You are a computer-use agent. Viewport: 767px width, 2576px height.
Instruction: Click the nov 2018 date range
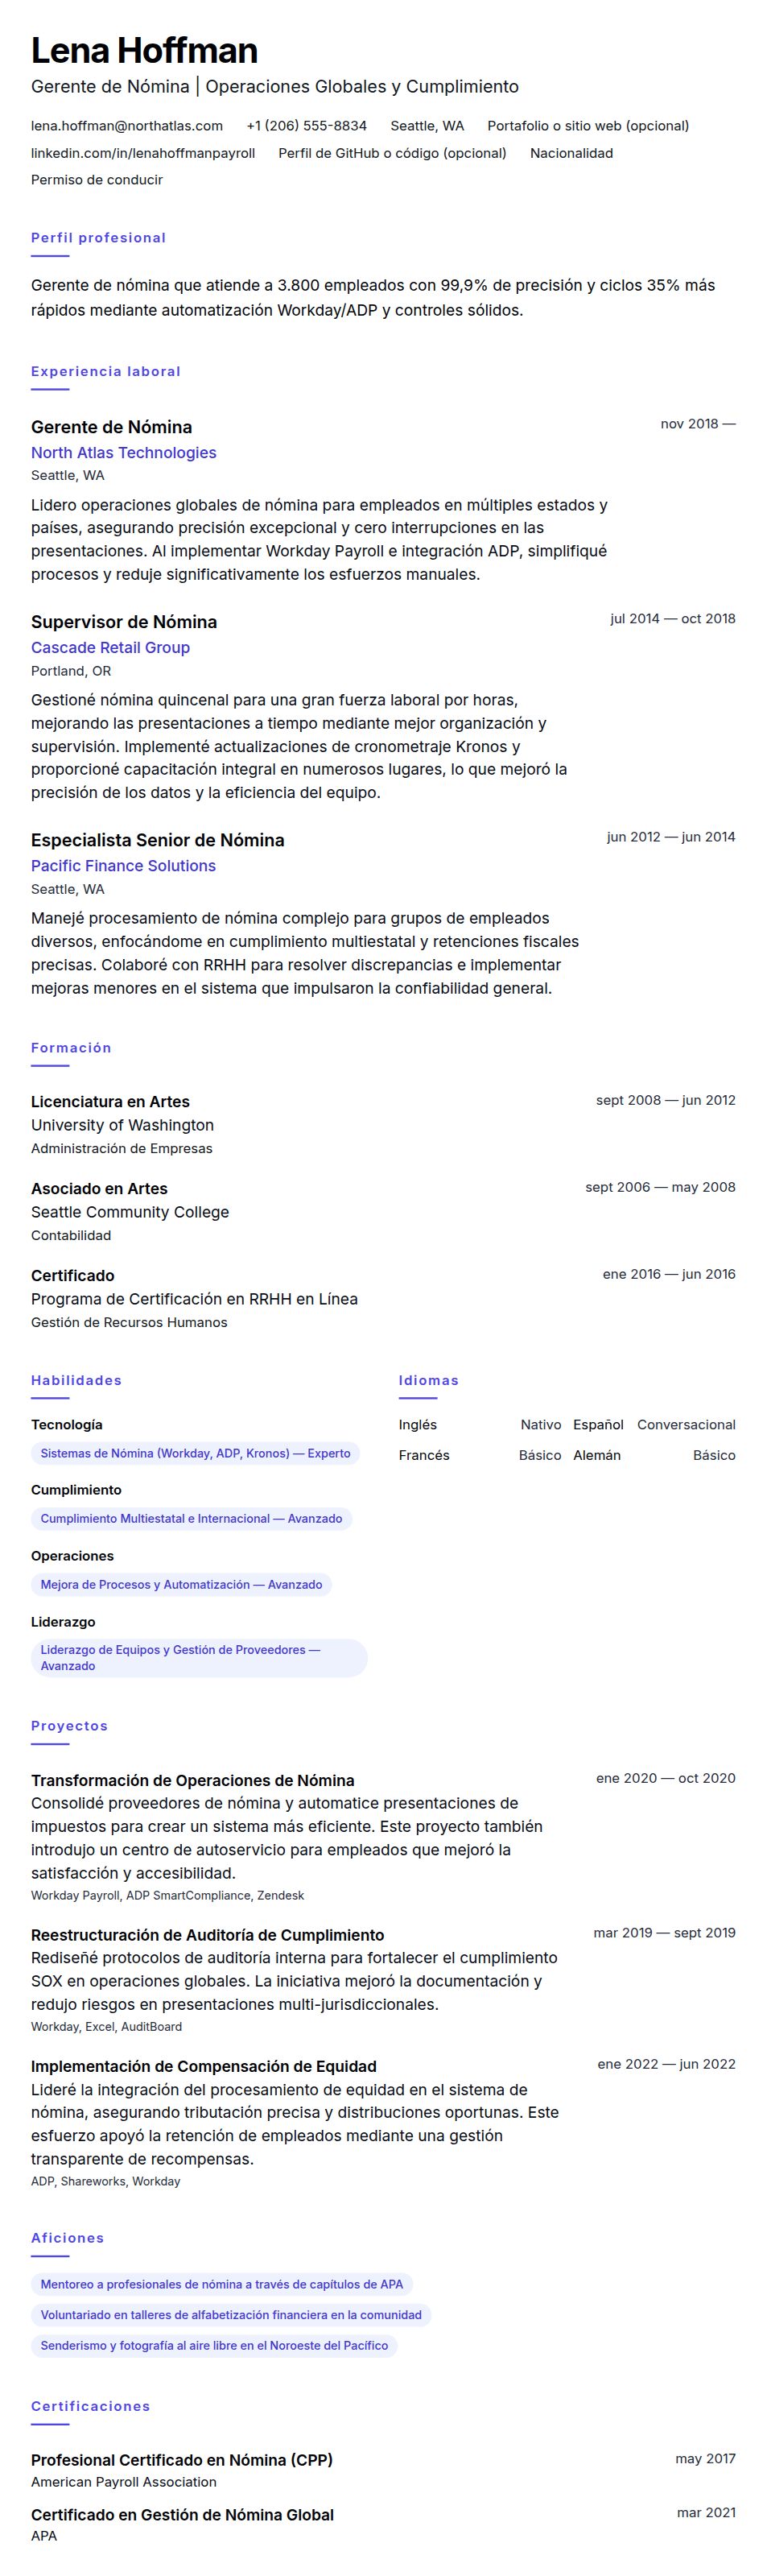[697, 424]
